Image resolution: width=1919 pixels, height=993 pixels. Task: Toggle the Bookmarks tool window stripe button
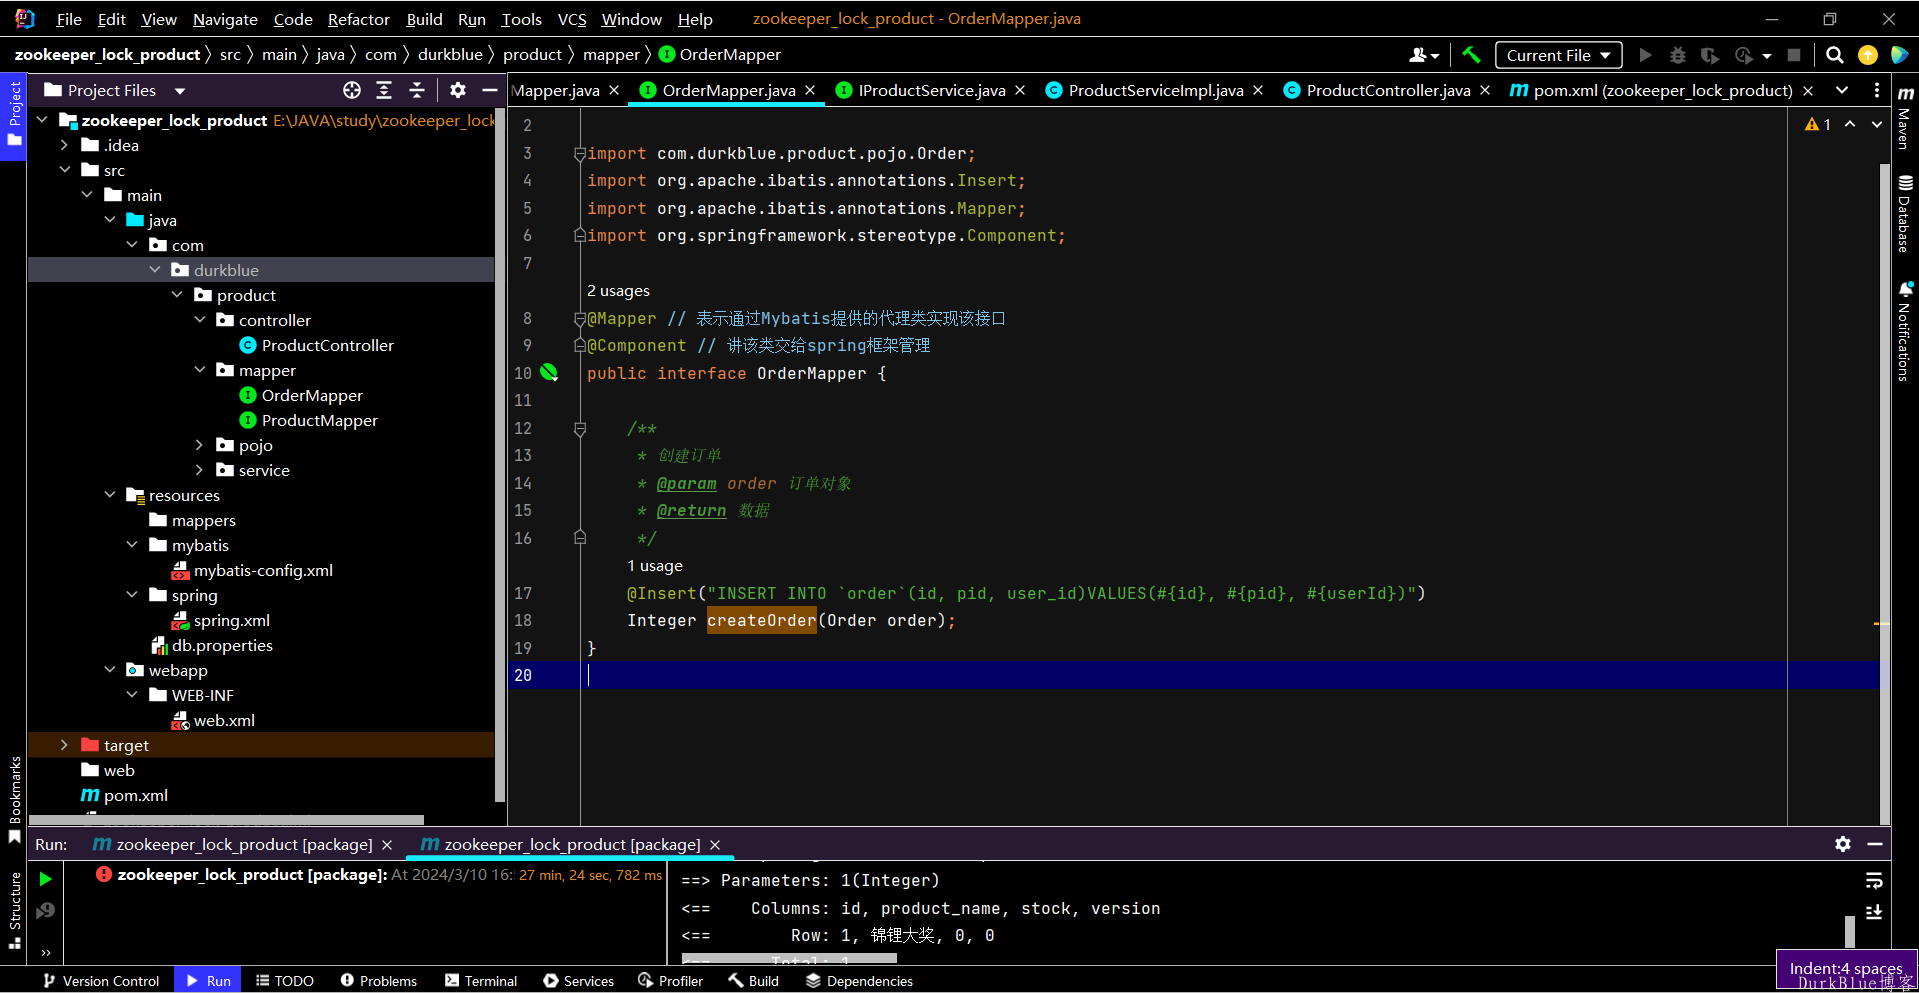pos(14,798)
